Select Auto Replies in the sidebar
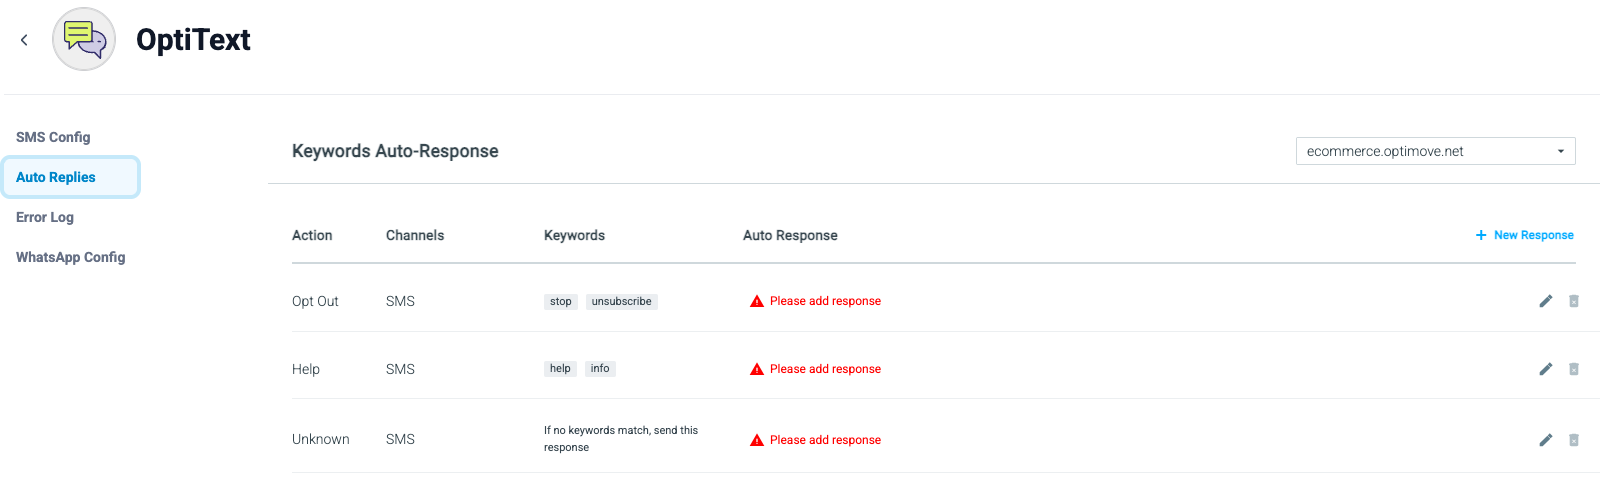The image size is (1613, 489). click(x=70, y=177)
